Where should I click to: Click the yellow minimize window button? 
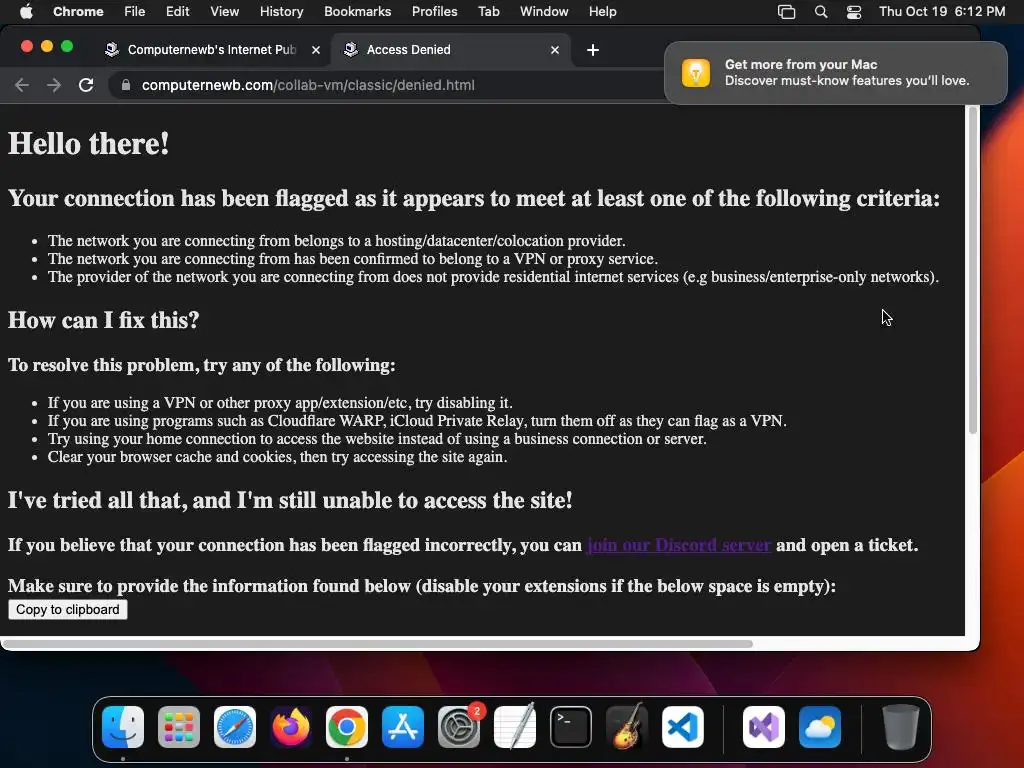click(x=47, y=46)
